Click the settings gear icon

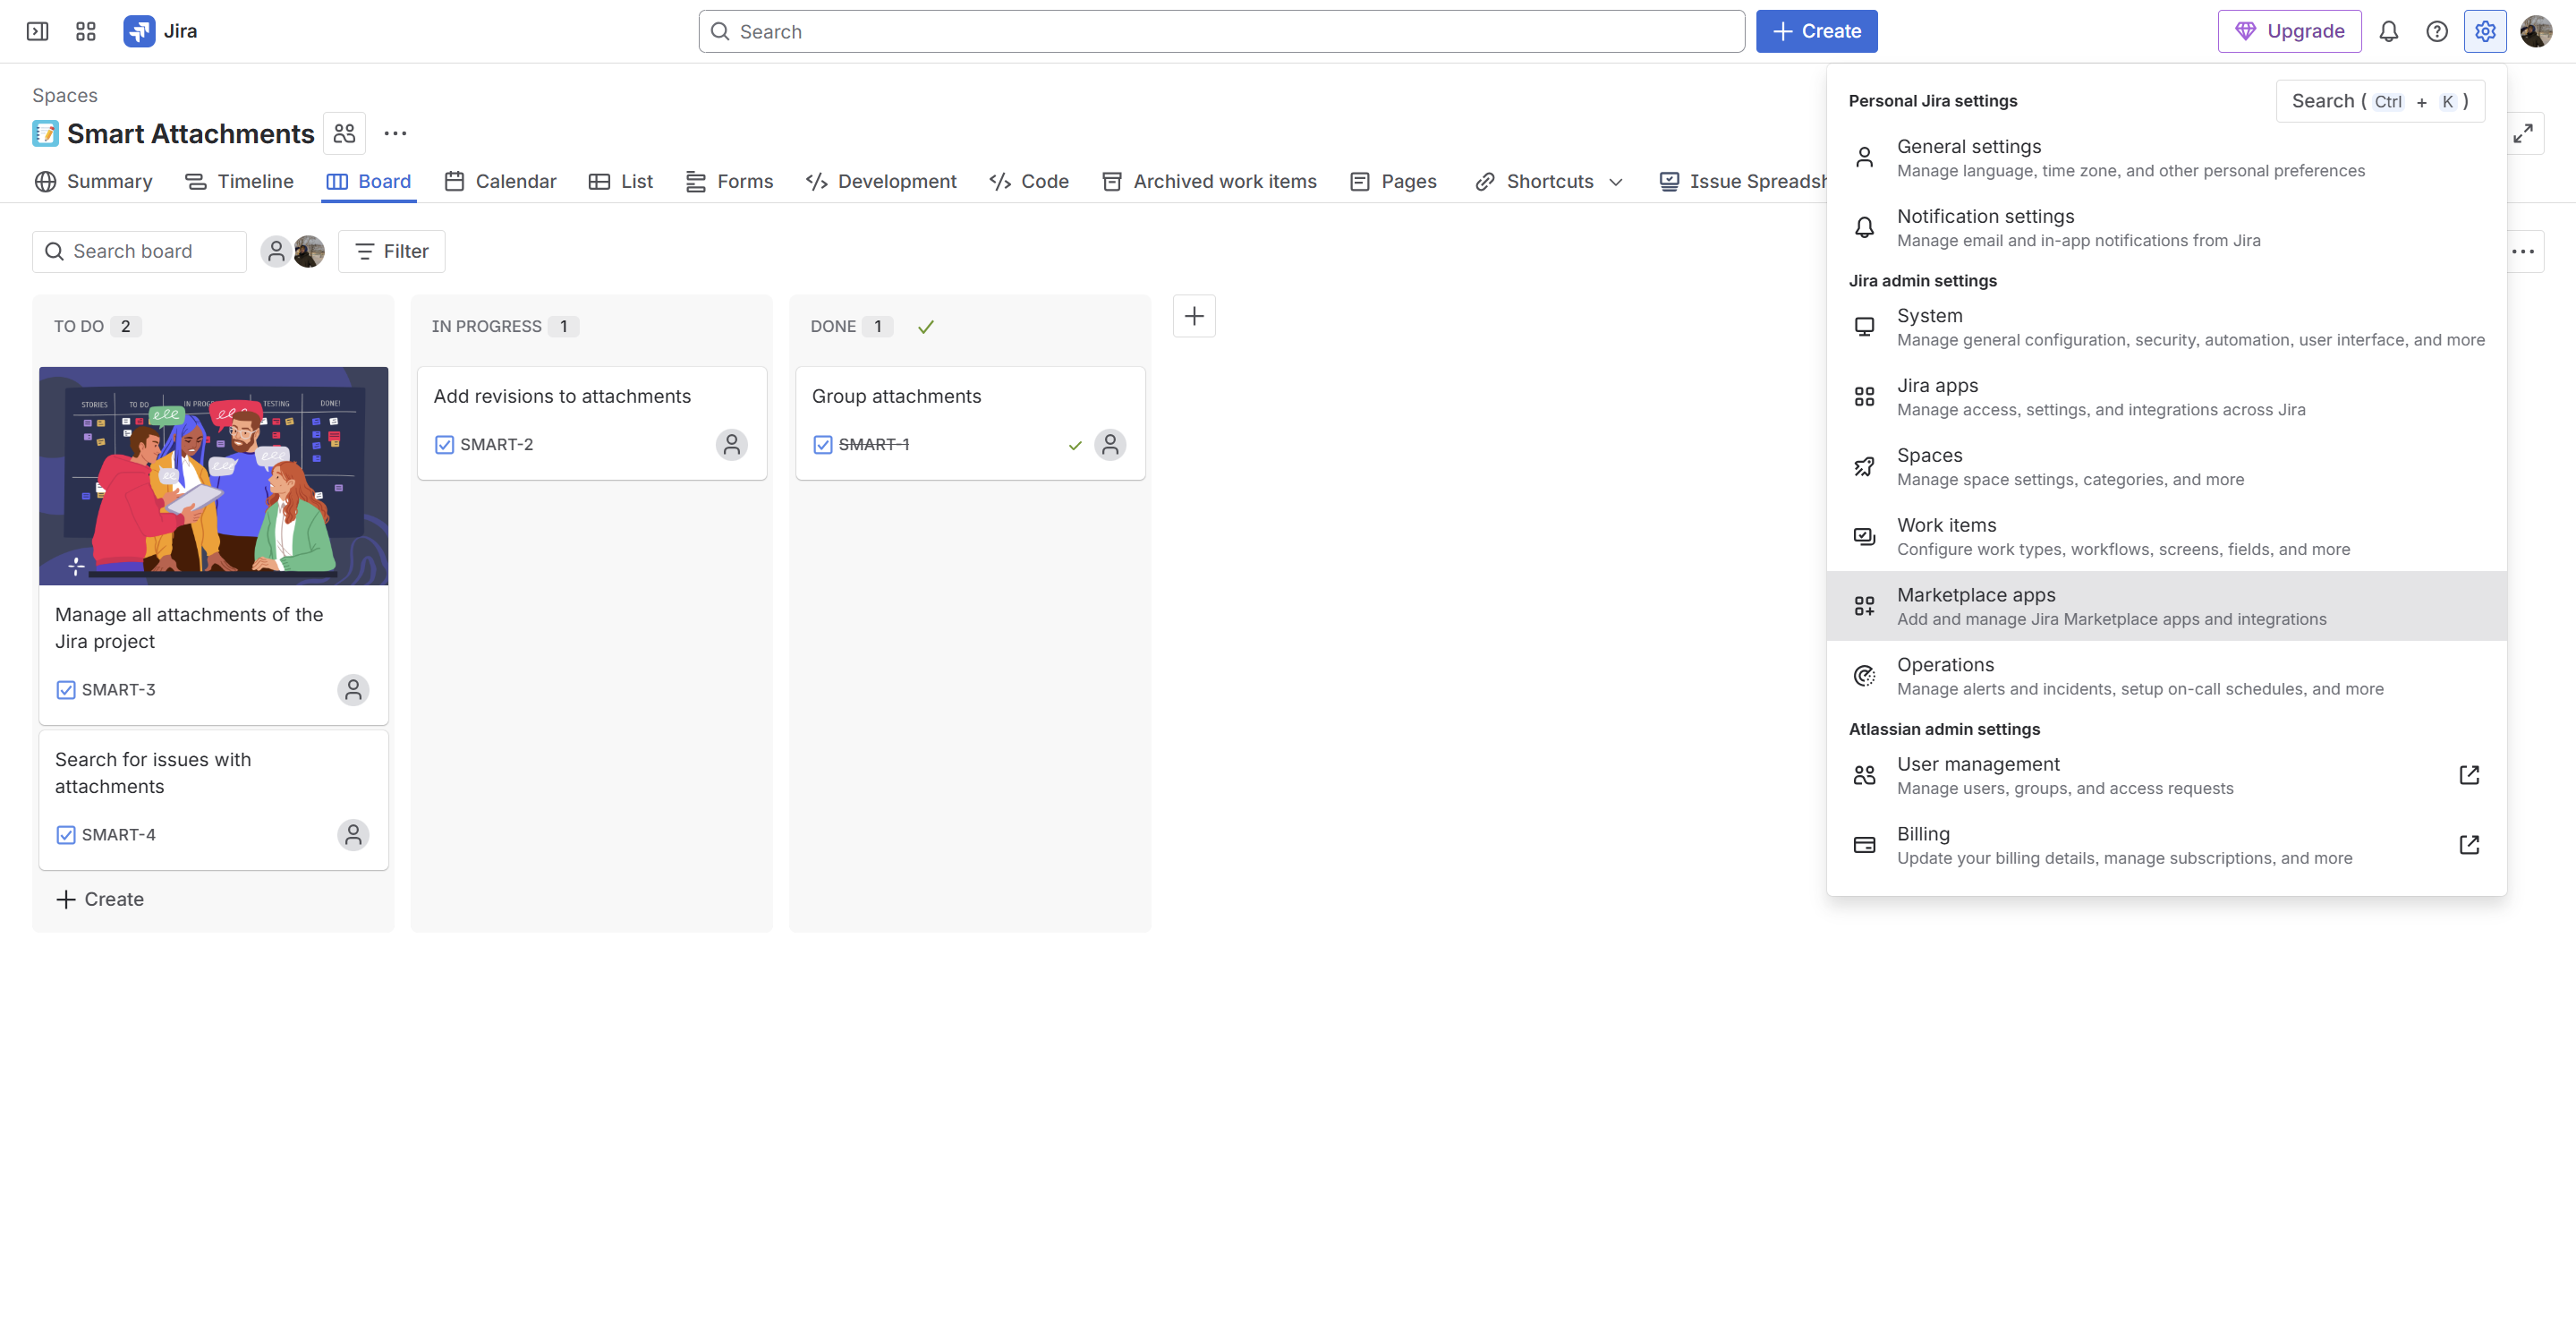pos(2484,31)
